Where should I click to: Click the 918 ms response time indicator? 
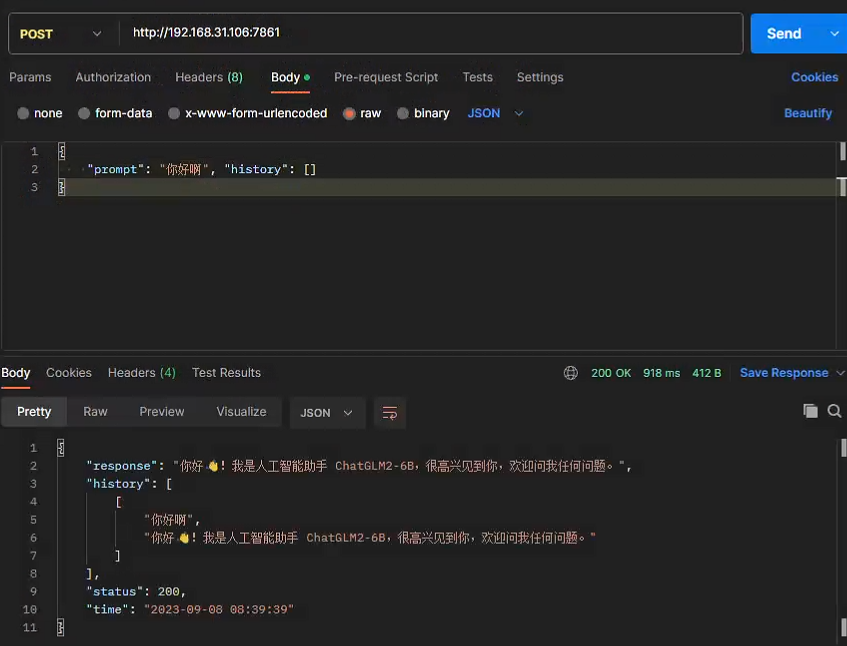click(661, 372)
